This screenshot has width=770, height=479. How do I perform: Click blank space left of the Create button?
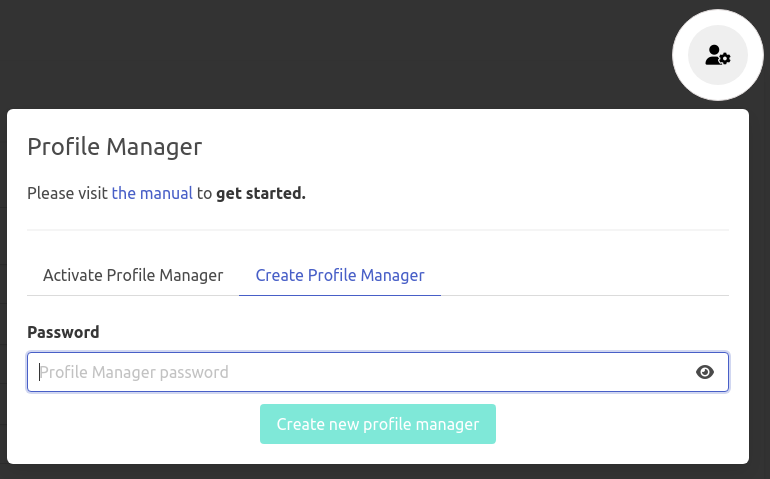140,424
